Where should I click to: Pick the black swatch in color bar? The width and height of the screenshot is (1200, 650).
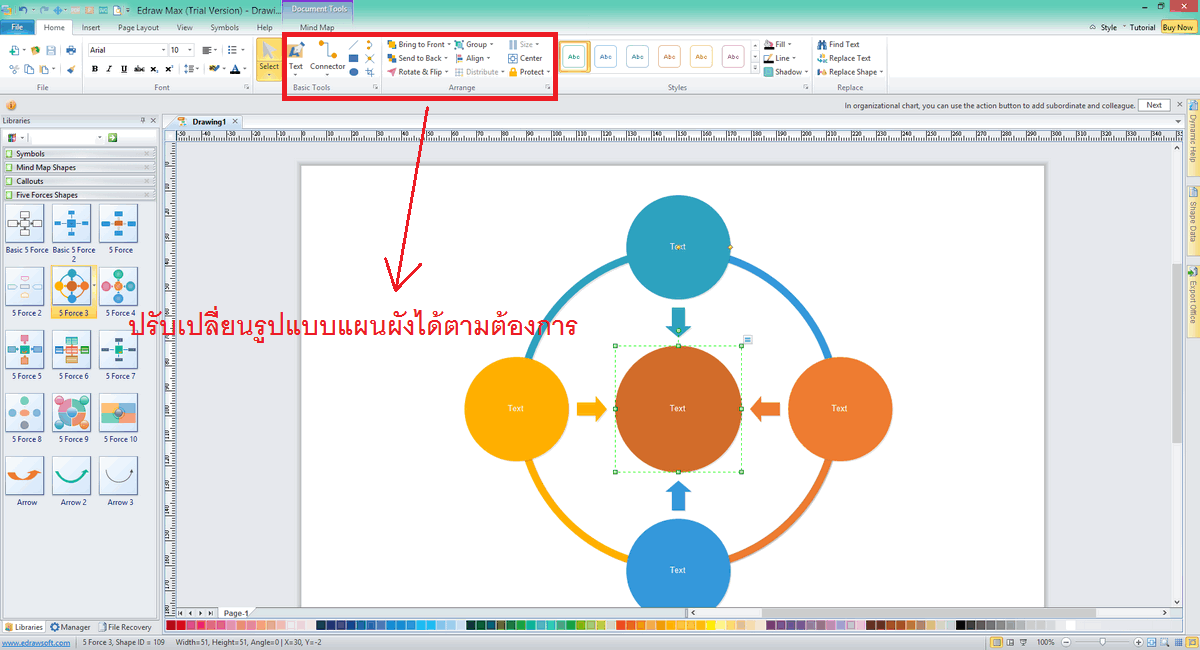(961, 625)
